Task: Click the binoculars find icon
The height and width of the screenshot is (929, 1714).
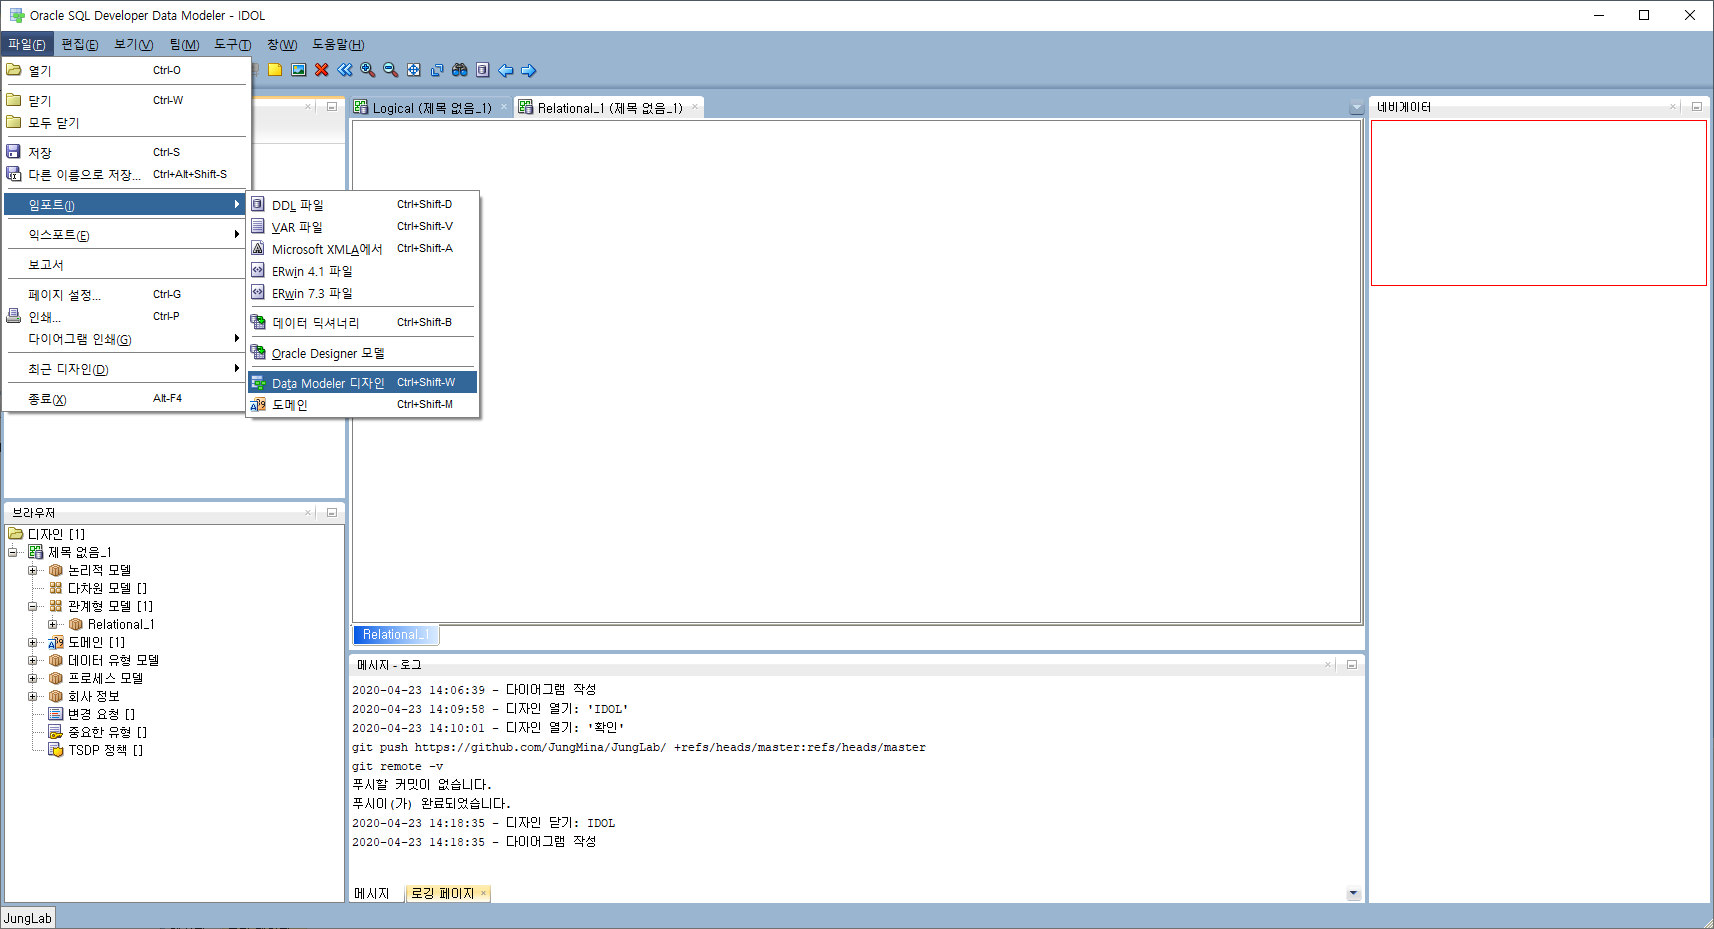Action: pyautogui.click(x=460, y=70)
